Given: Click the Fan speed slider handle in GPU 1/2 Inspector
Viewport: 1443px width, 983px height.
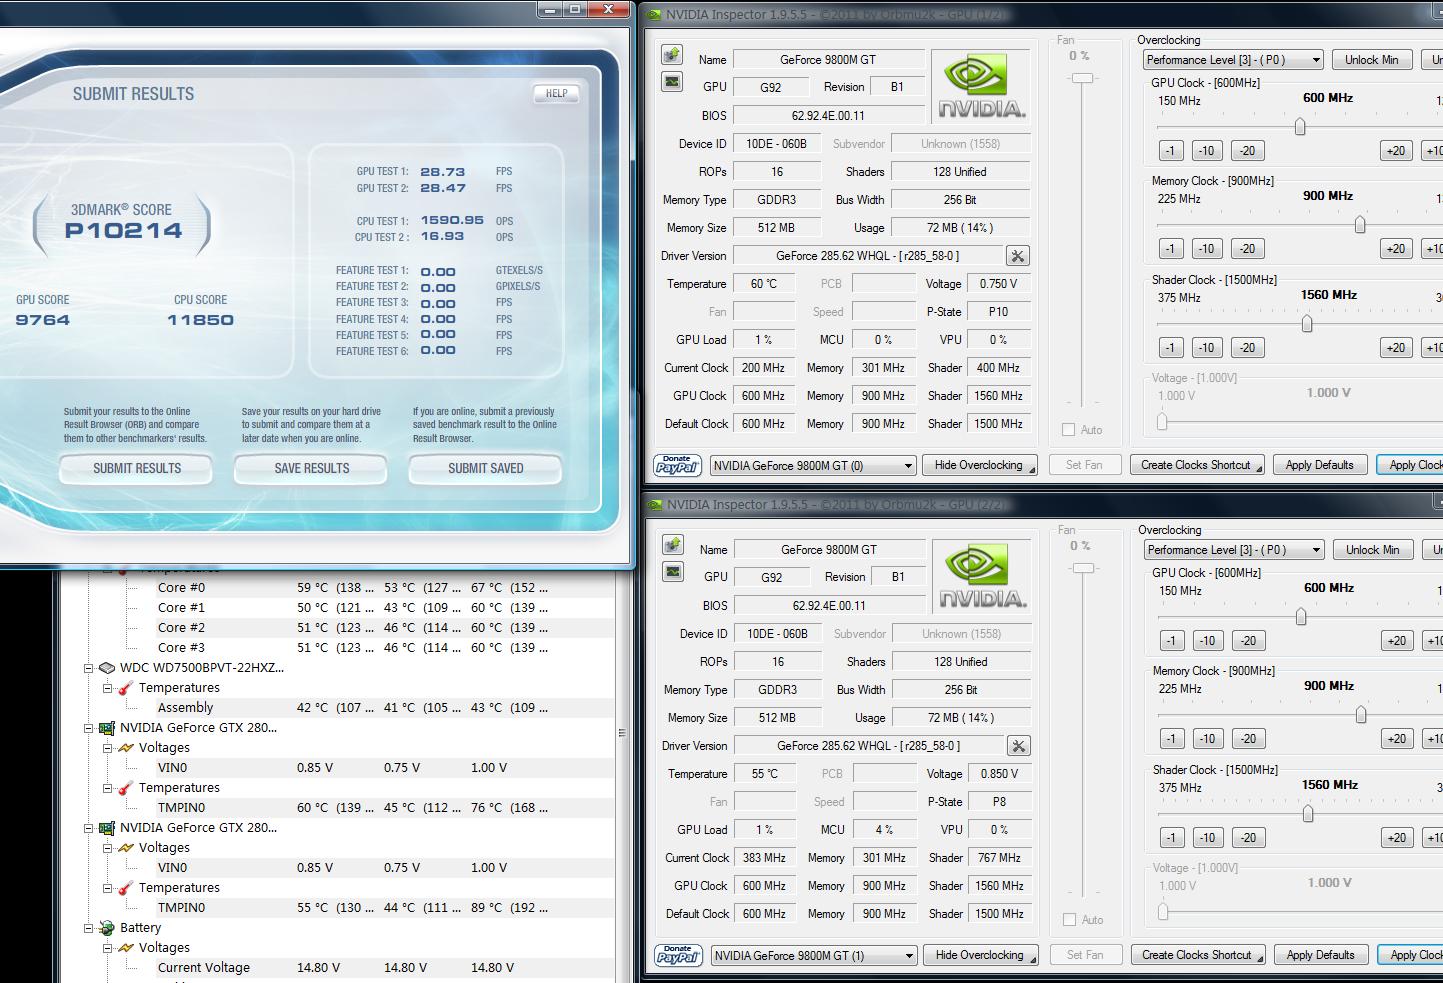Looking at the screenshot, I should 1083,77.
